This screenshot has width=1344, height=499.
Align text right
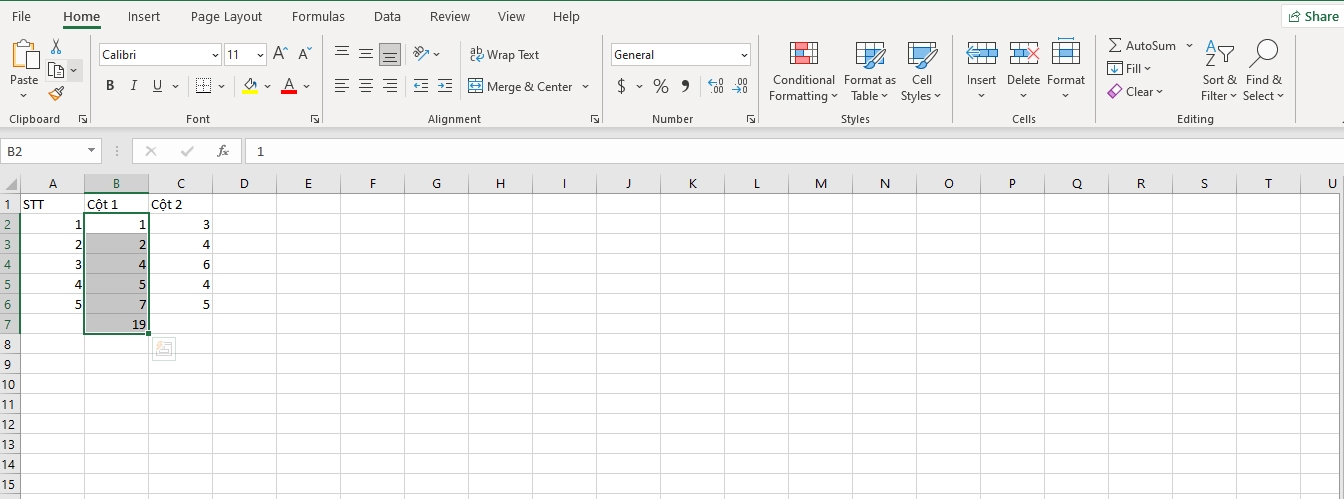[390, 86]
